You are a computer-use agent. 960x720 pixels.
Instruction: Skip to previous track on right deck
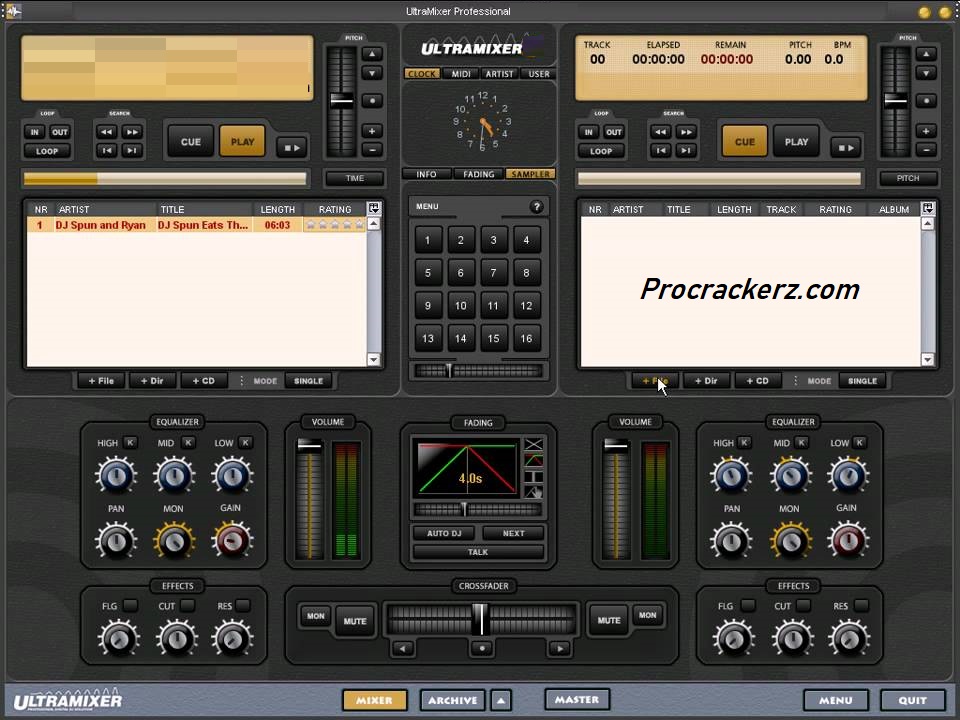[x=660, y=150]
